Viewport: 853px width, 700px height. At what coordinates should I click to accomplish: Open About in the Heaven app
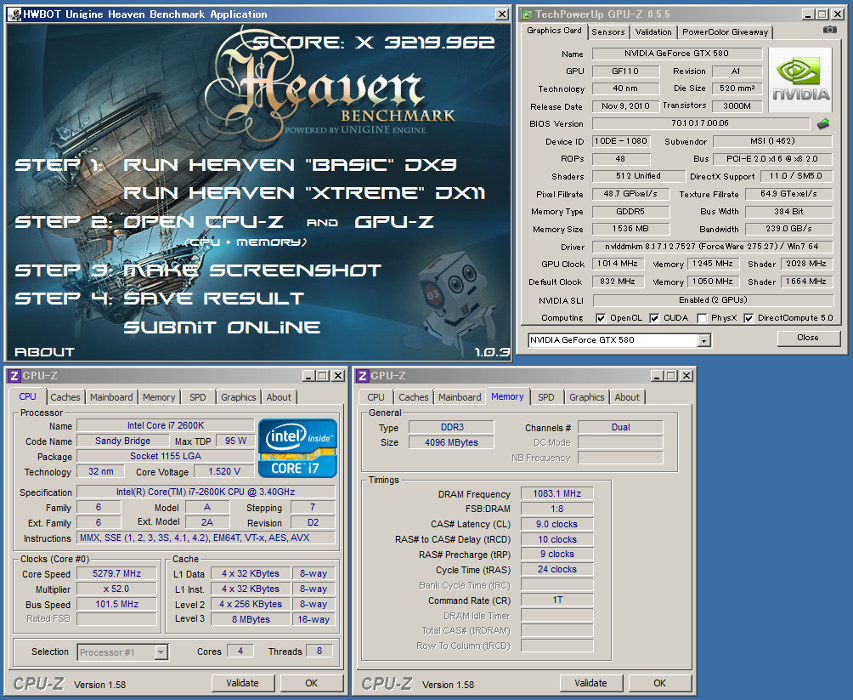45,352
